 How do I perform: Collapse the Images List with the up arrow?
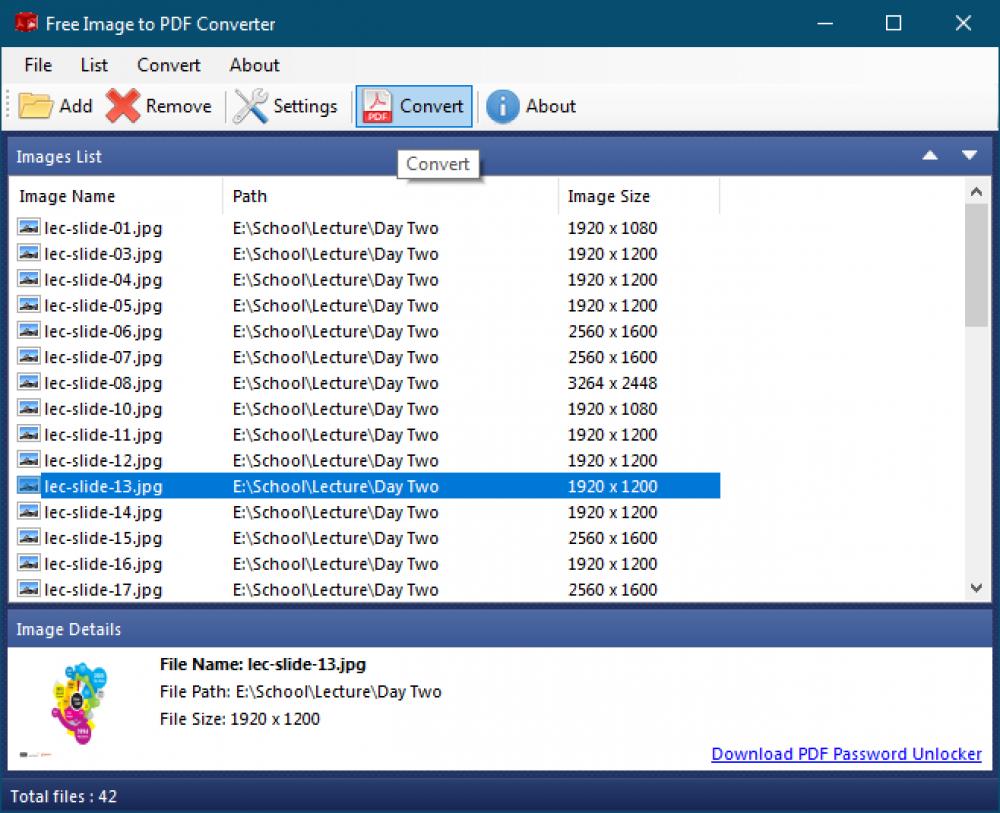[929, 156]
